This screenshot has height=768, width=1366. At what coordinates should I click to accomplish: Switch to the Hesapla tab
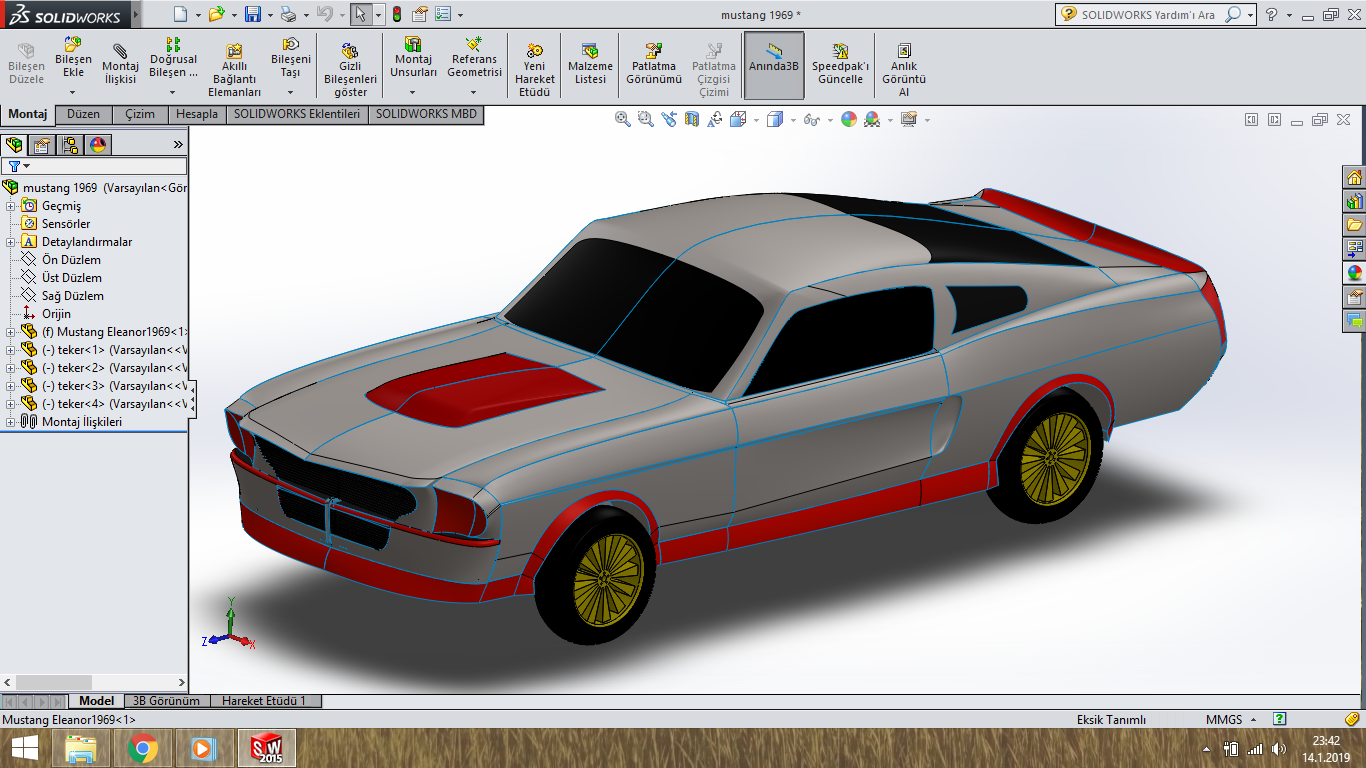(197, 114)
